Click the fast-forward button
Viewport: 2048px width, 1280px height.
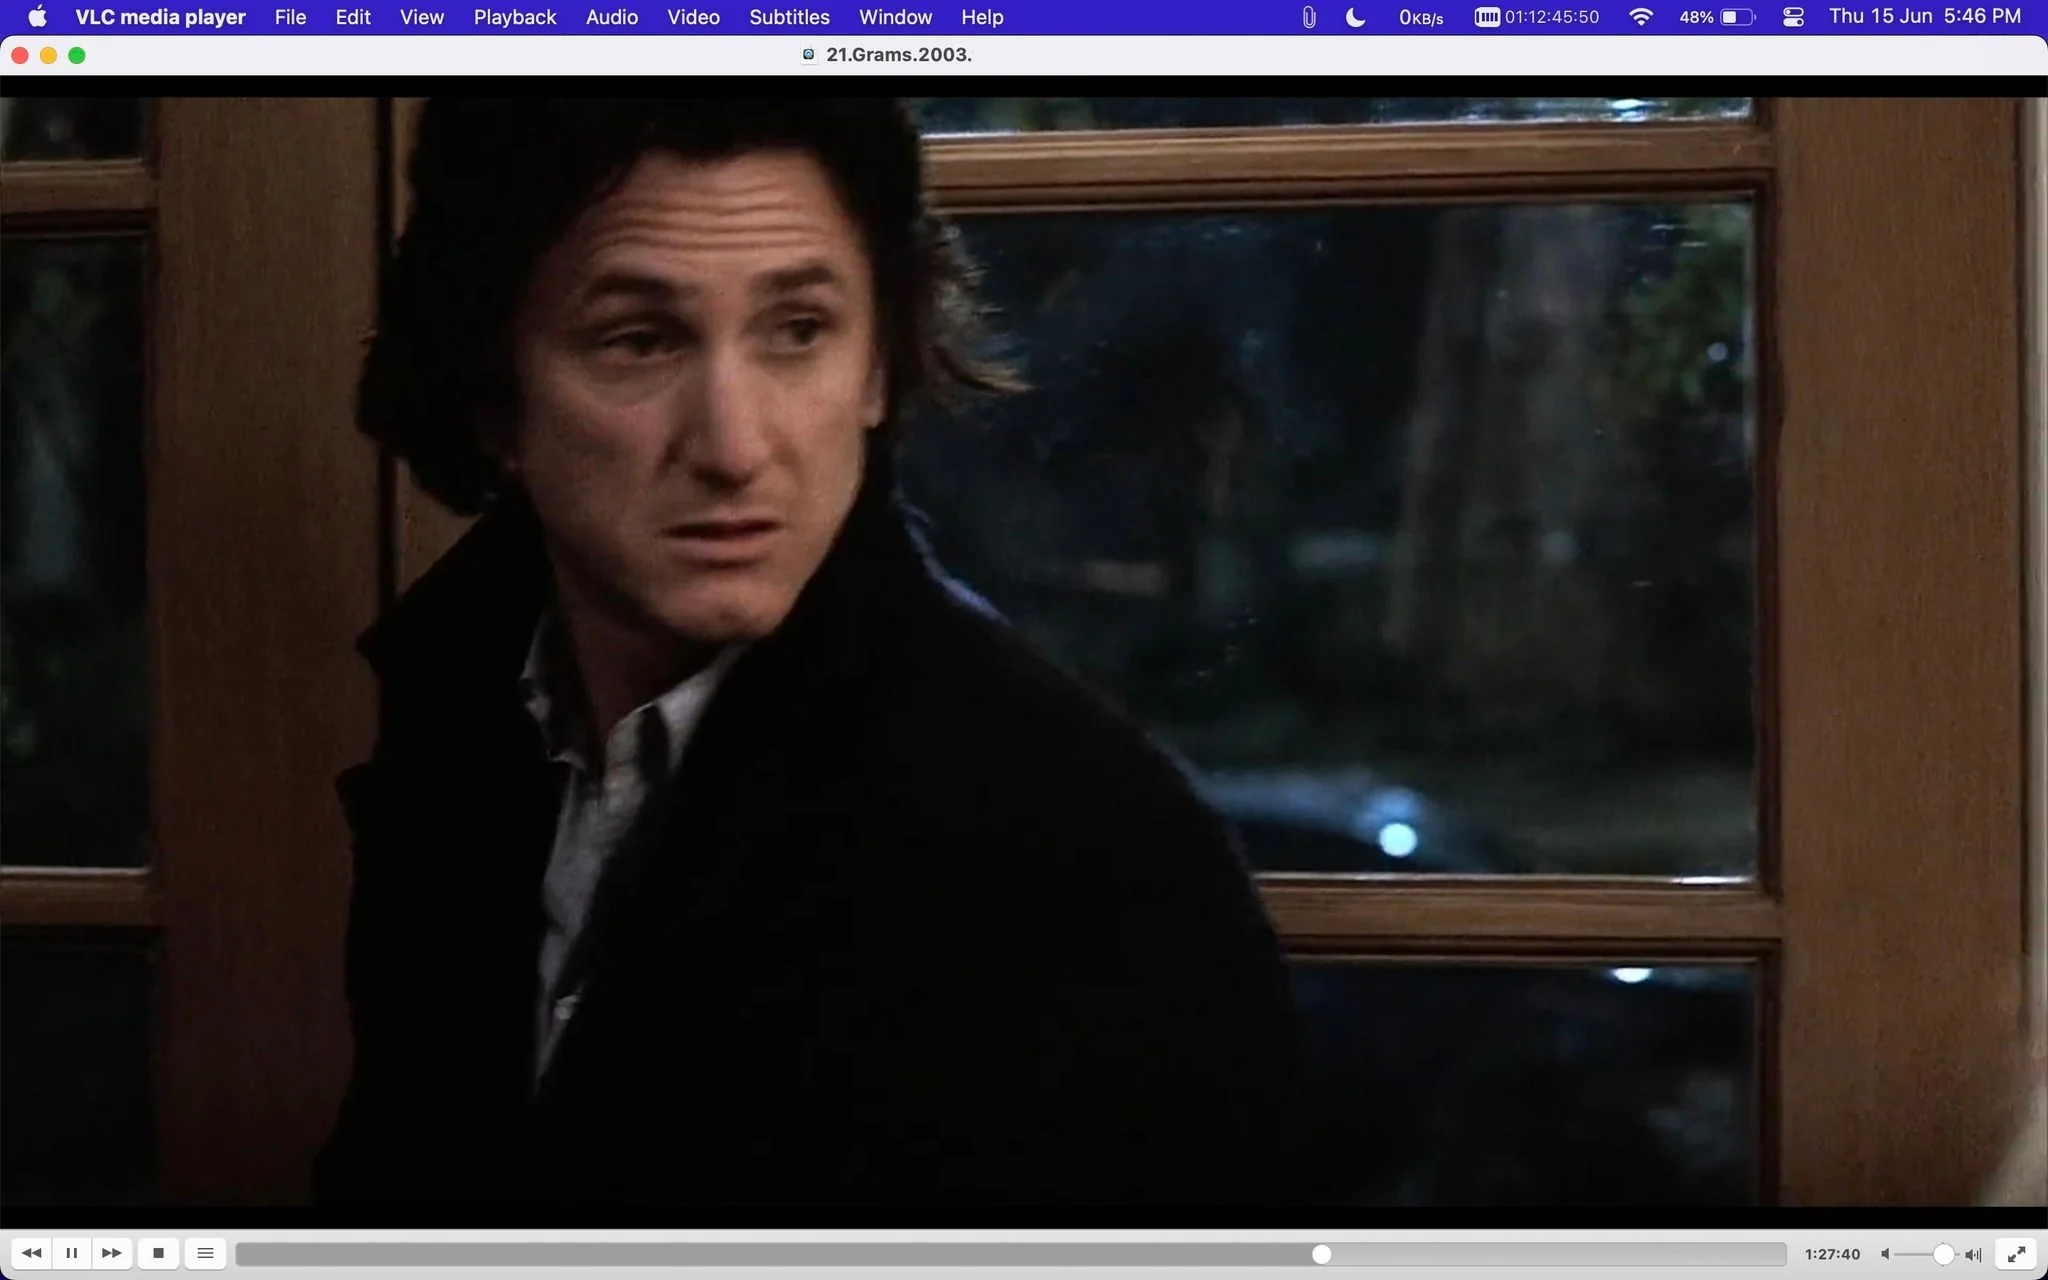pos(112,1253)
